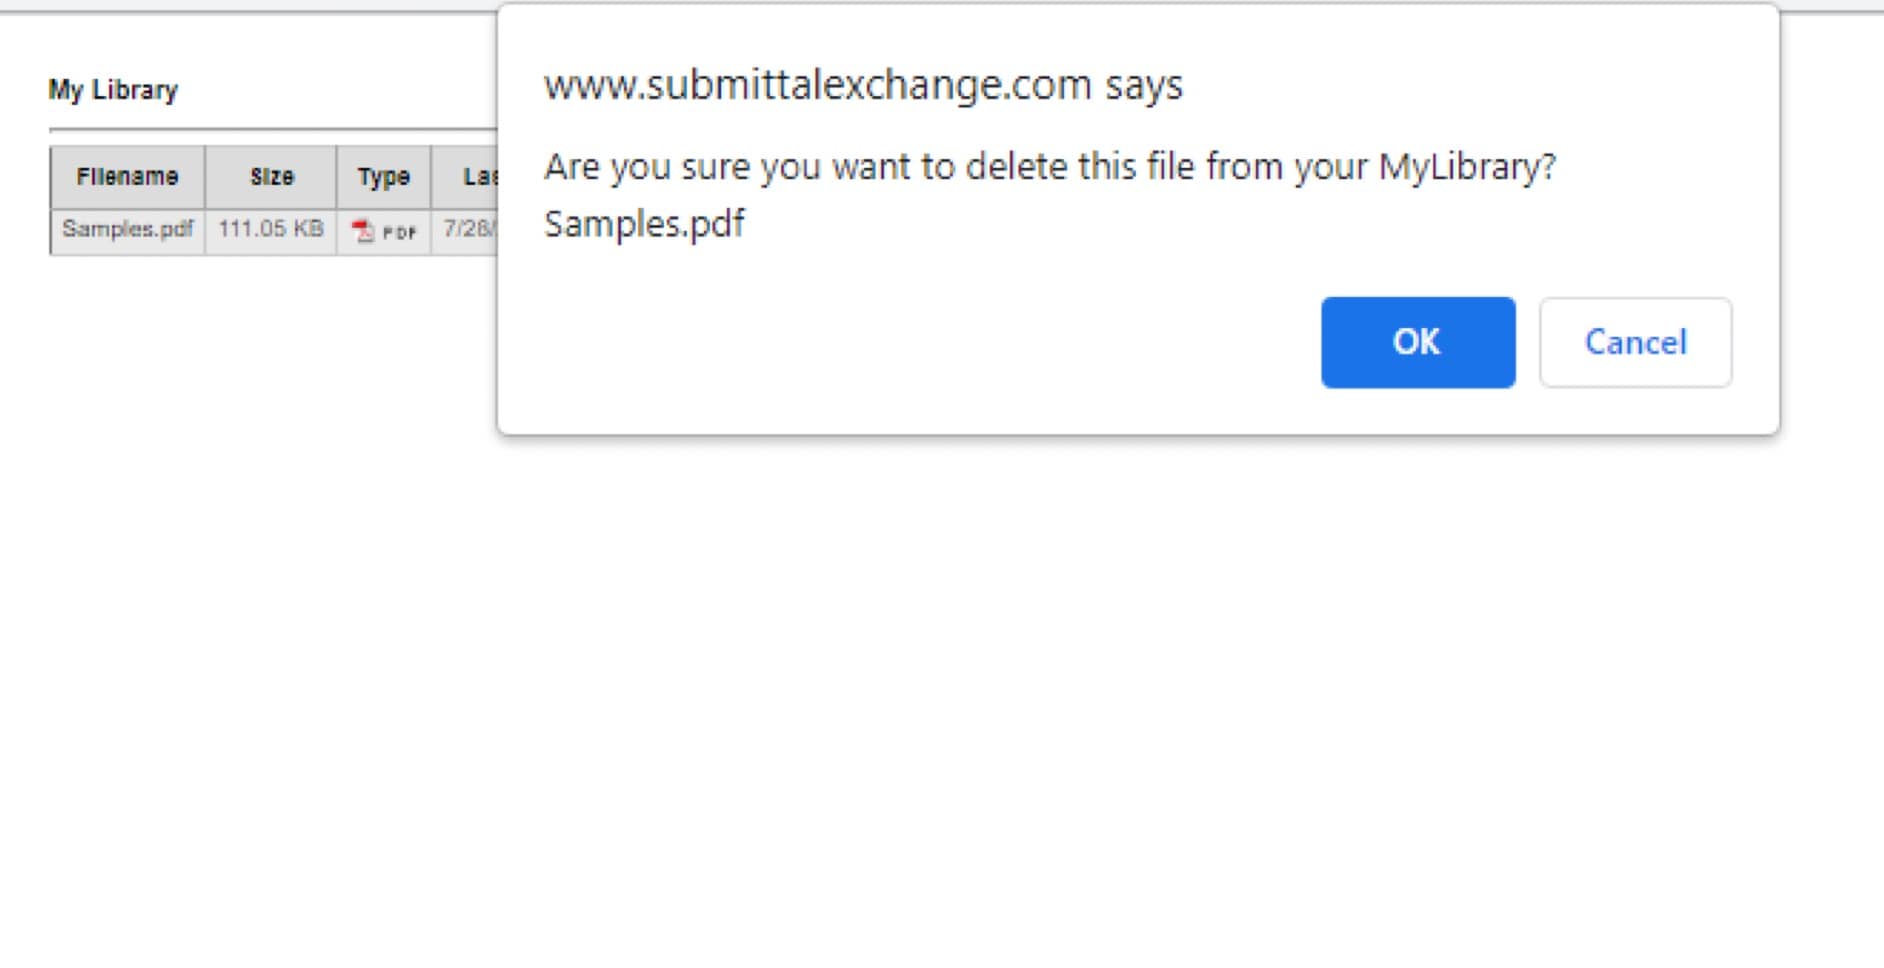The width and height of the screenshot is (1884, 968).
Task: Click the 7/28 date cell in the table
Action: (467, 229)
